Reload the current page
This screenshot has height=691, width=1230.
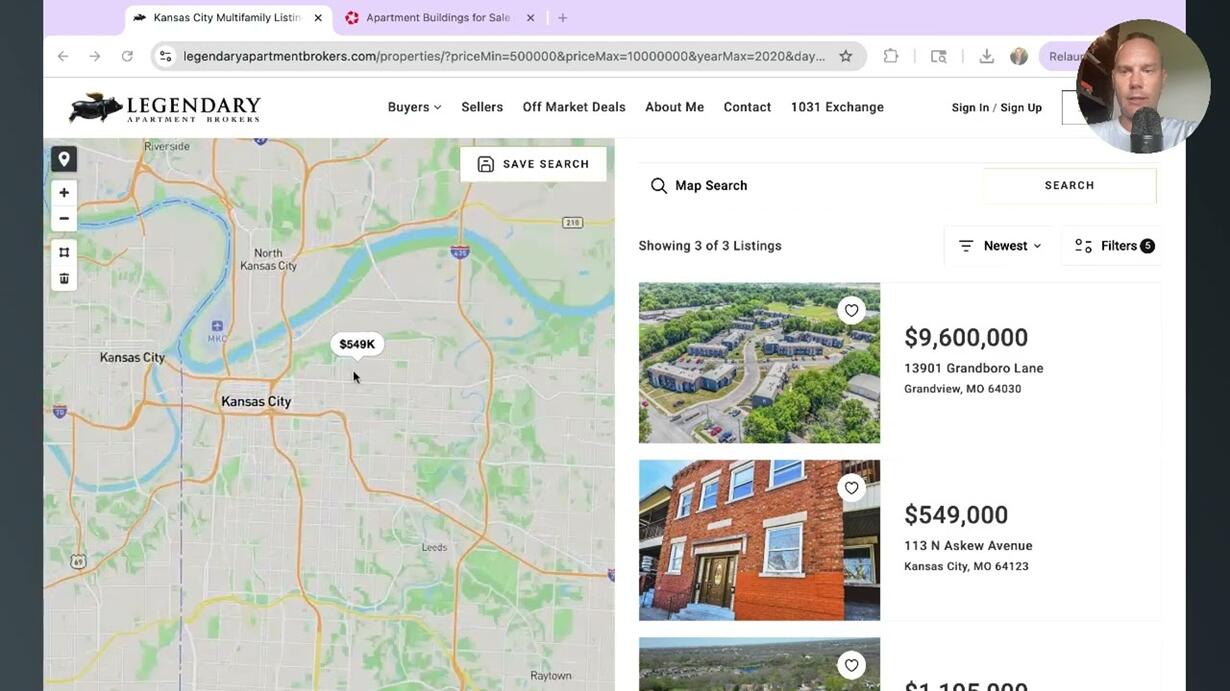click(x=127, y=57)
